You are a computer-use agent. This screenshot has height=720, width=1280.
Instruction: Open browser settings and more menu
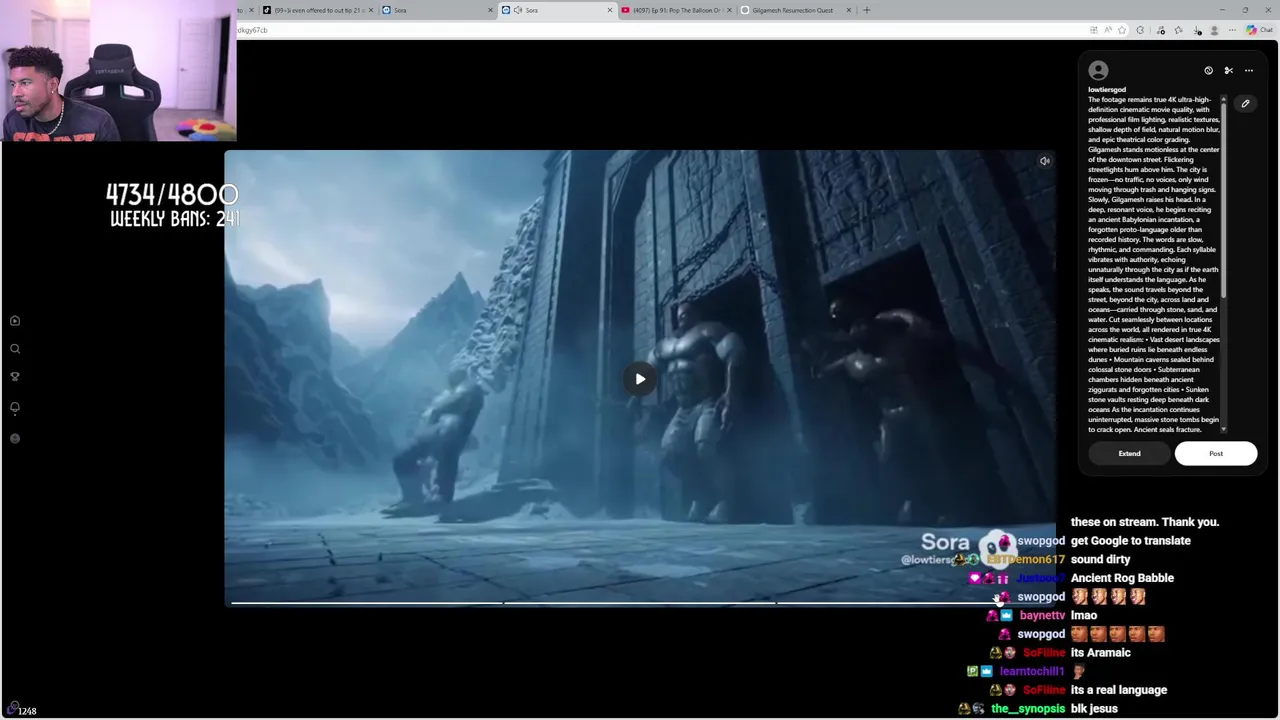point(1232,30)
